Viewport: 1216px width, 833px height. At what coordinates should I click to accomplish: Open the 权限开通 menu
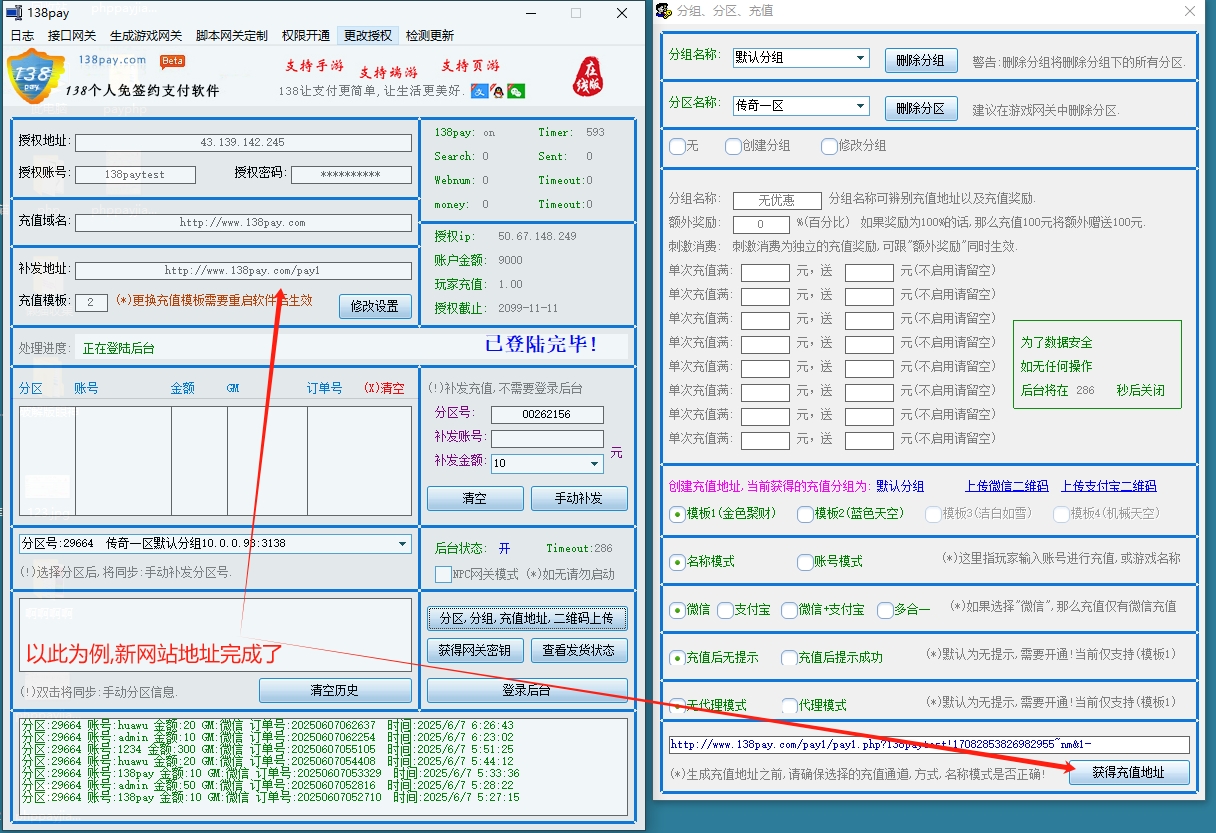click(x=306, y=35)
